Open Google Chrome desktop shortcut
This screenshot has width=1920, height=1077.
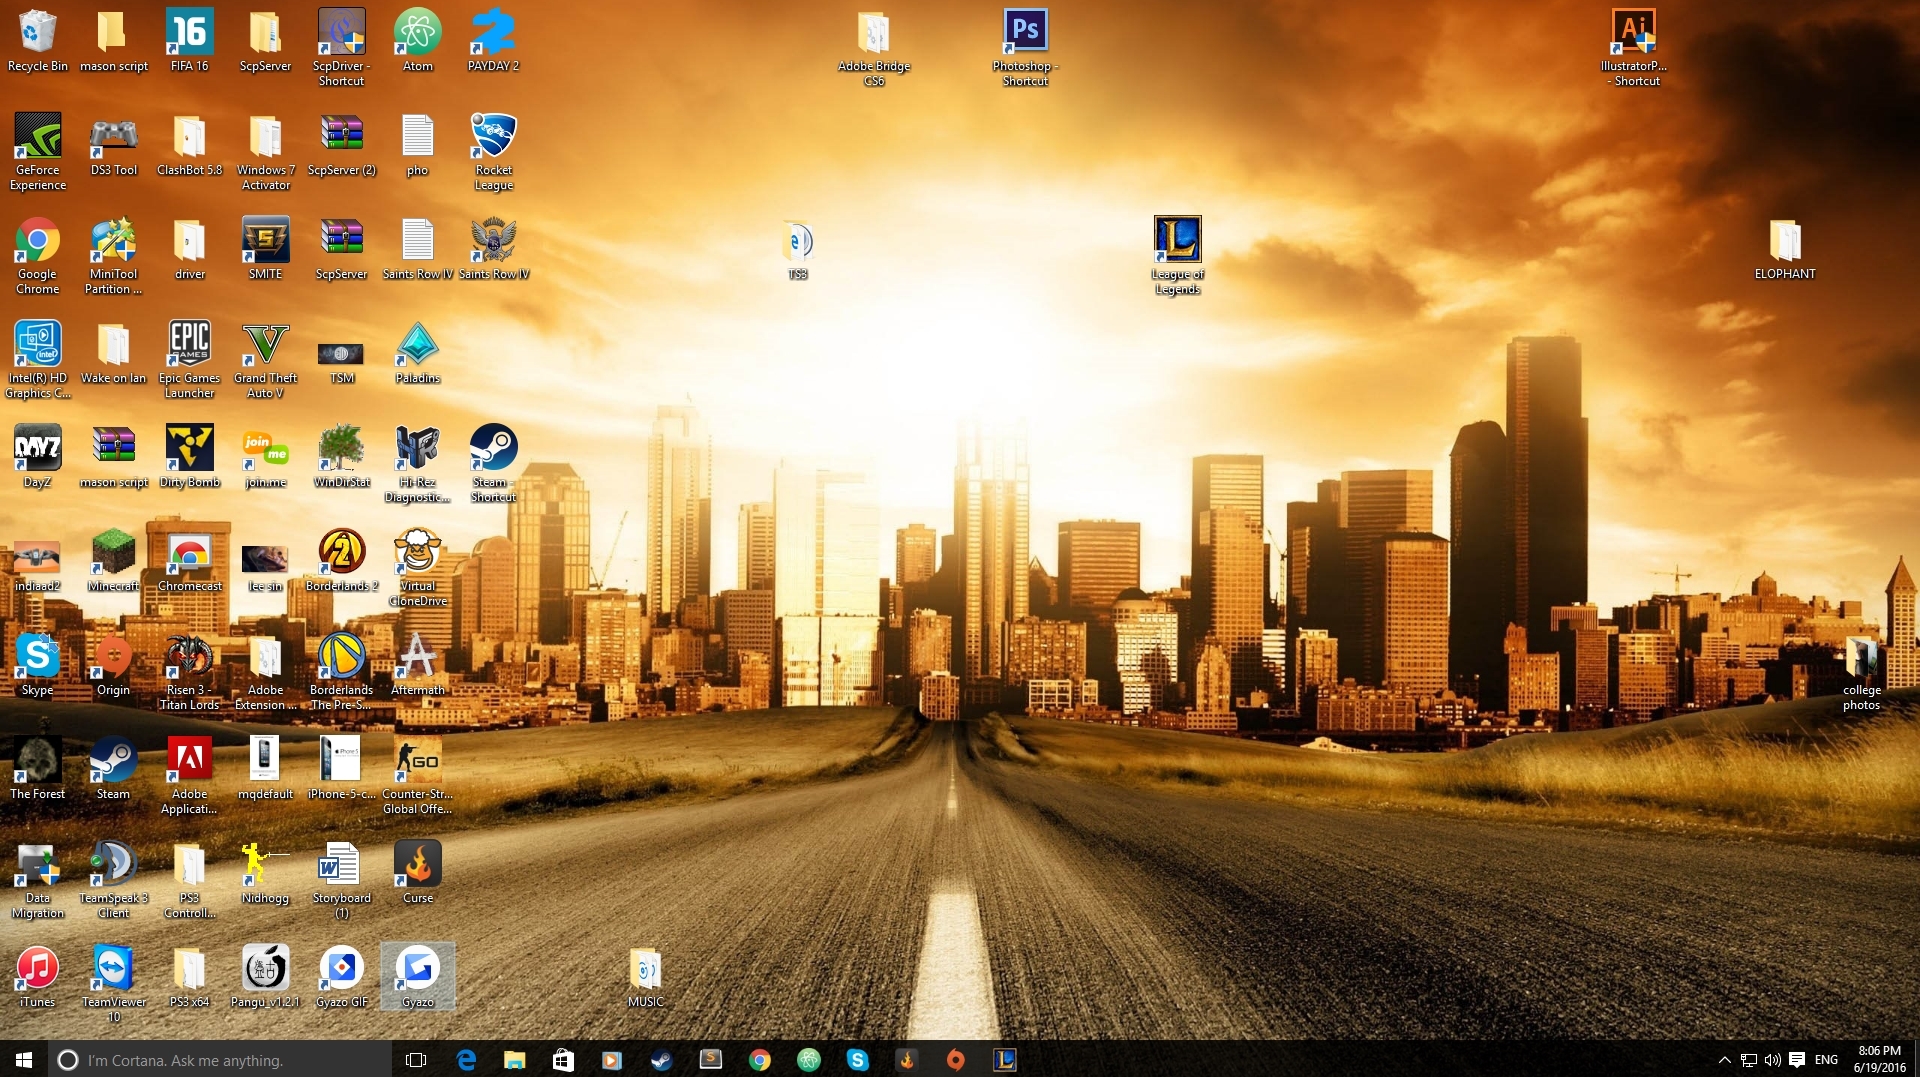click(x=37, y=256)
